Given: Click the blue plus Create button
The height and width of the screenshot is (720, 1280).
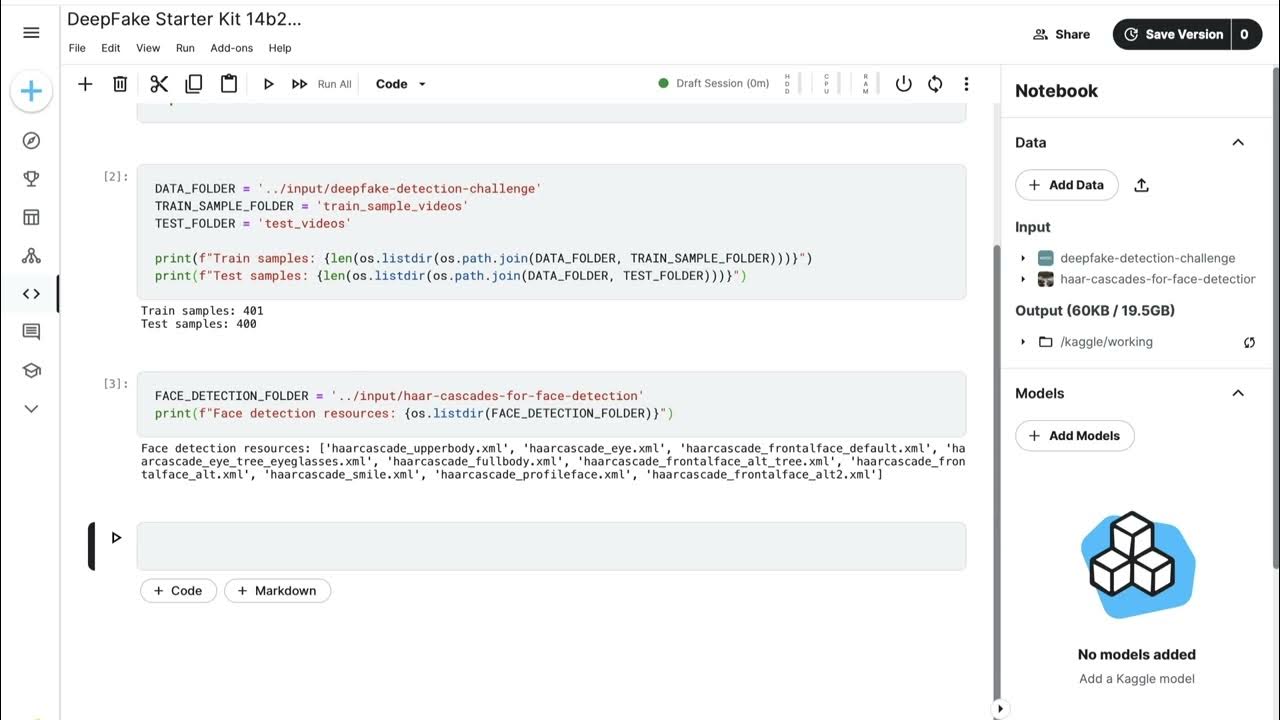Looking at the screenshot, I should (31, 91).
